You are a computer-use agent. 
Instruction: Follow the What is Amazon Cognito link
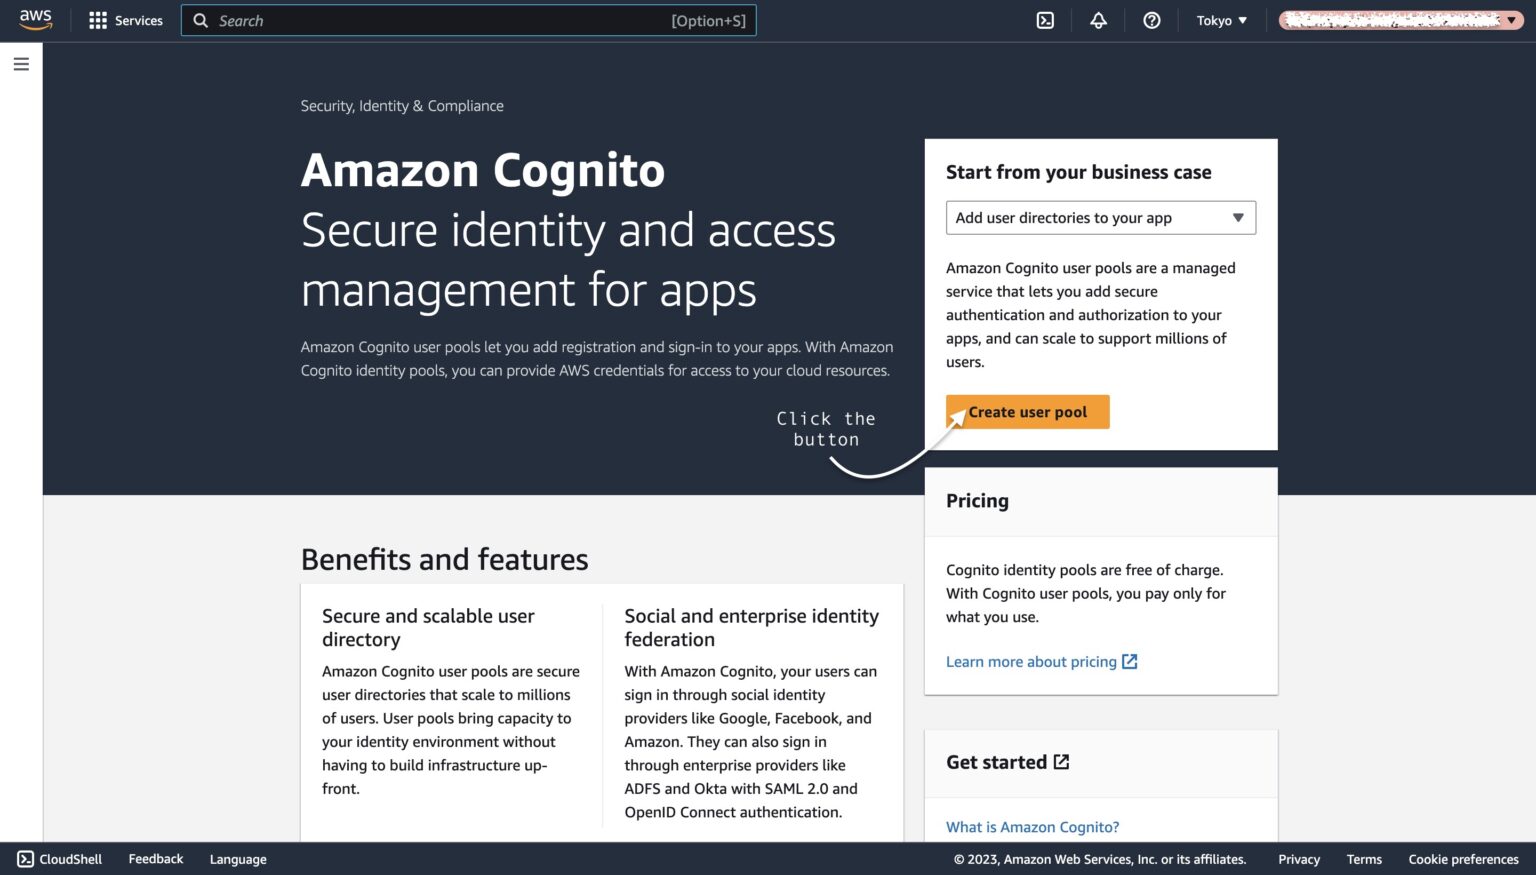1032,827
